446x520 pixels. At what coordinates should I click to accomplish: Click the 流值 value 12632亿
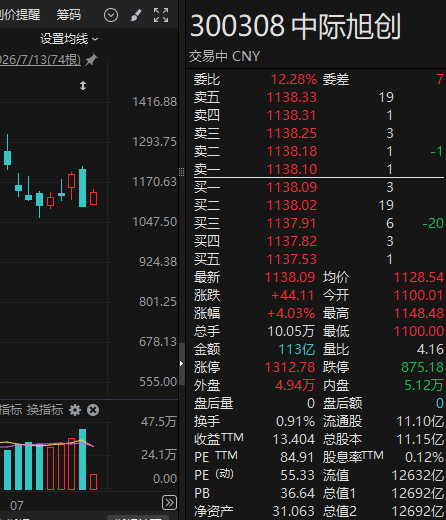click(x=418, y=475)
